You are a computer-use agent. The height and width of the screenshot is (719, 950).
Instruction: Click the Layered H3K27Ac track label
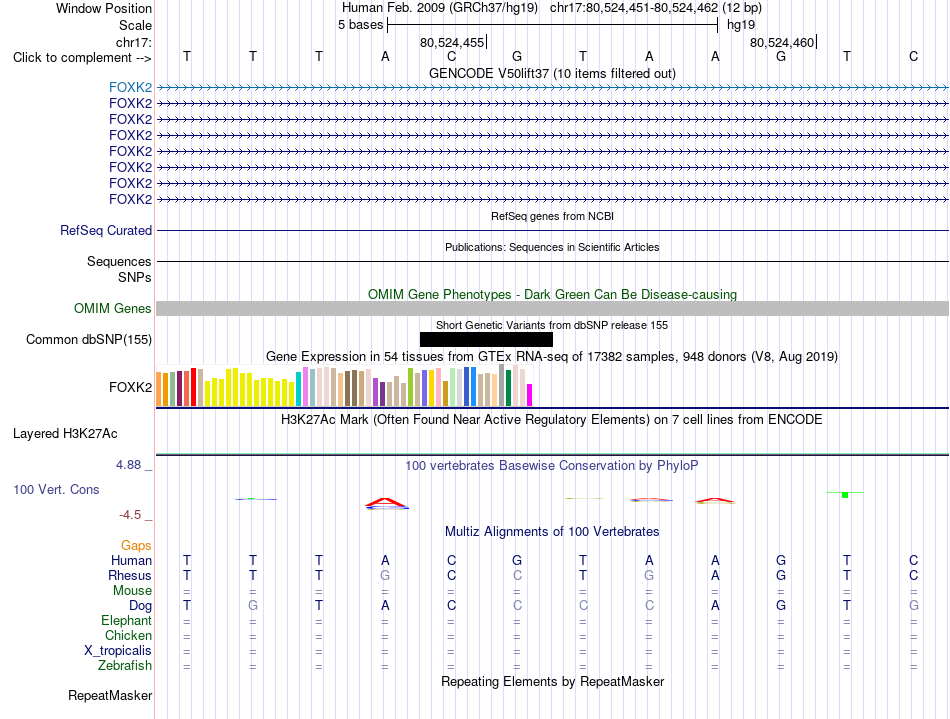pyautogui.click(x=65, y=434)
